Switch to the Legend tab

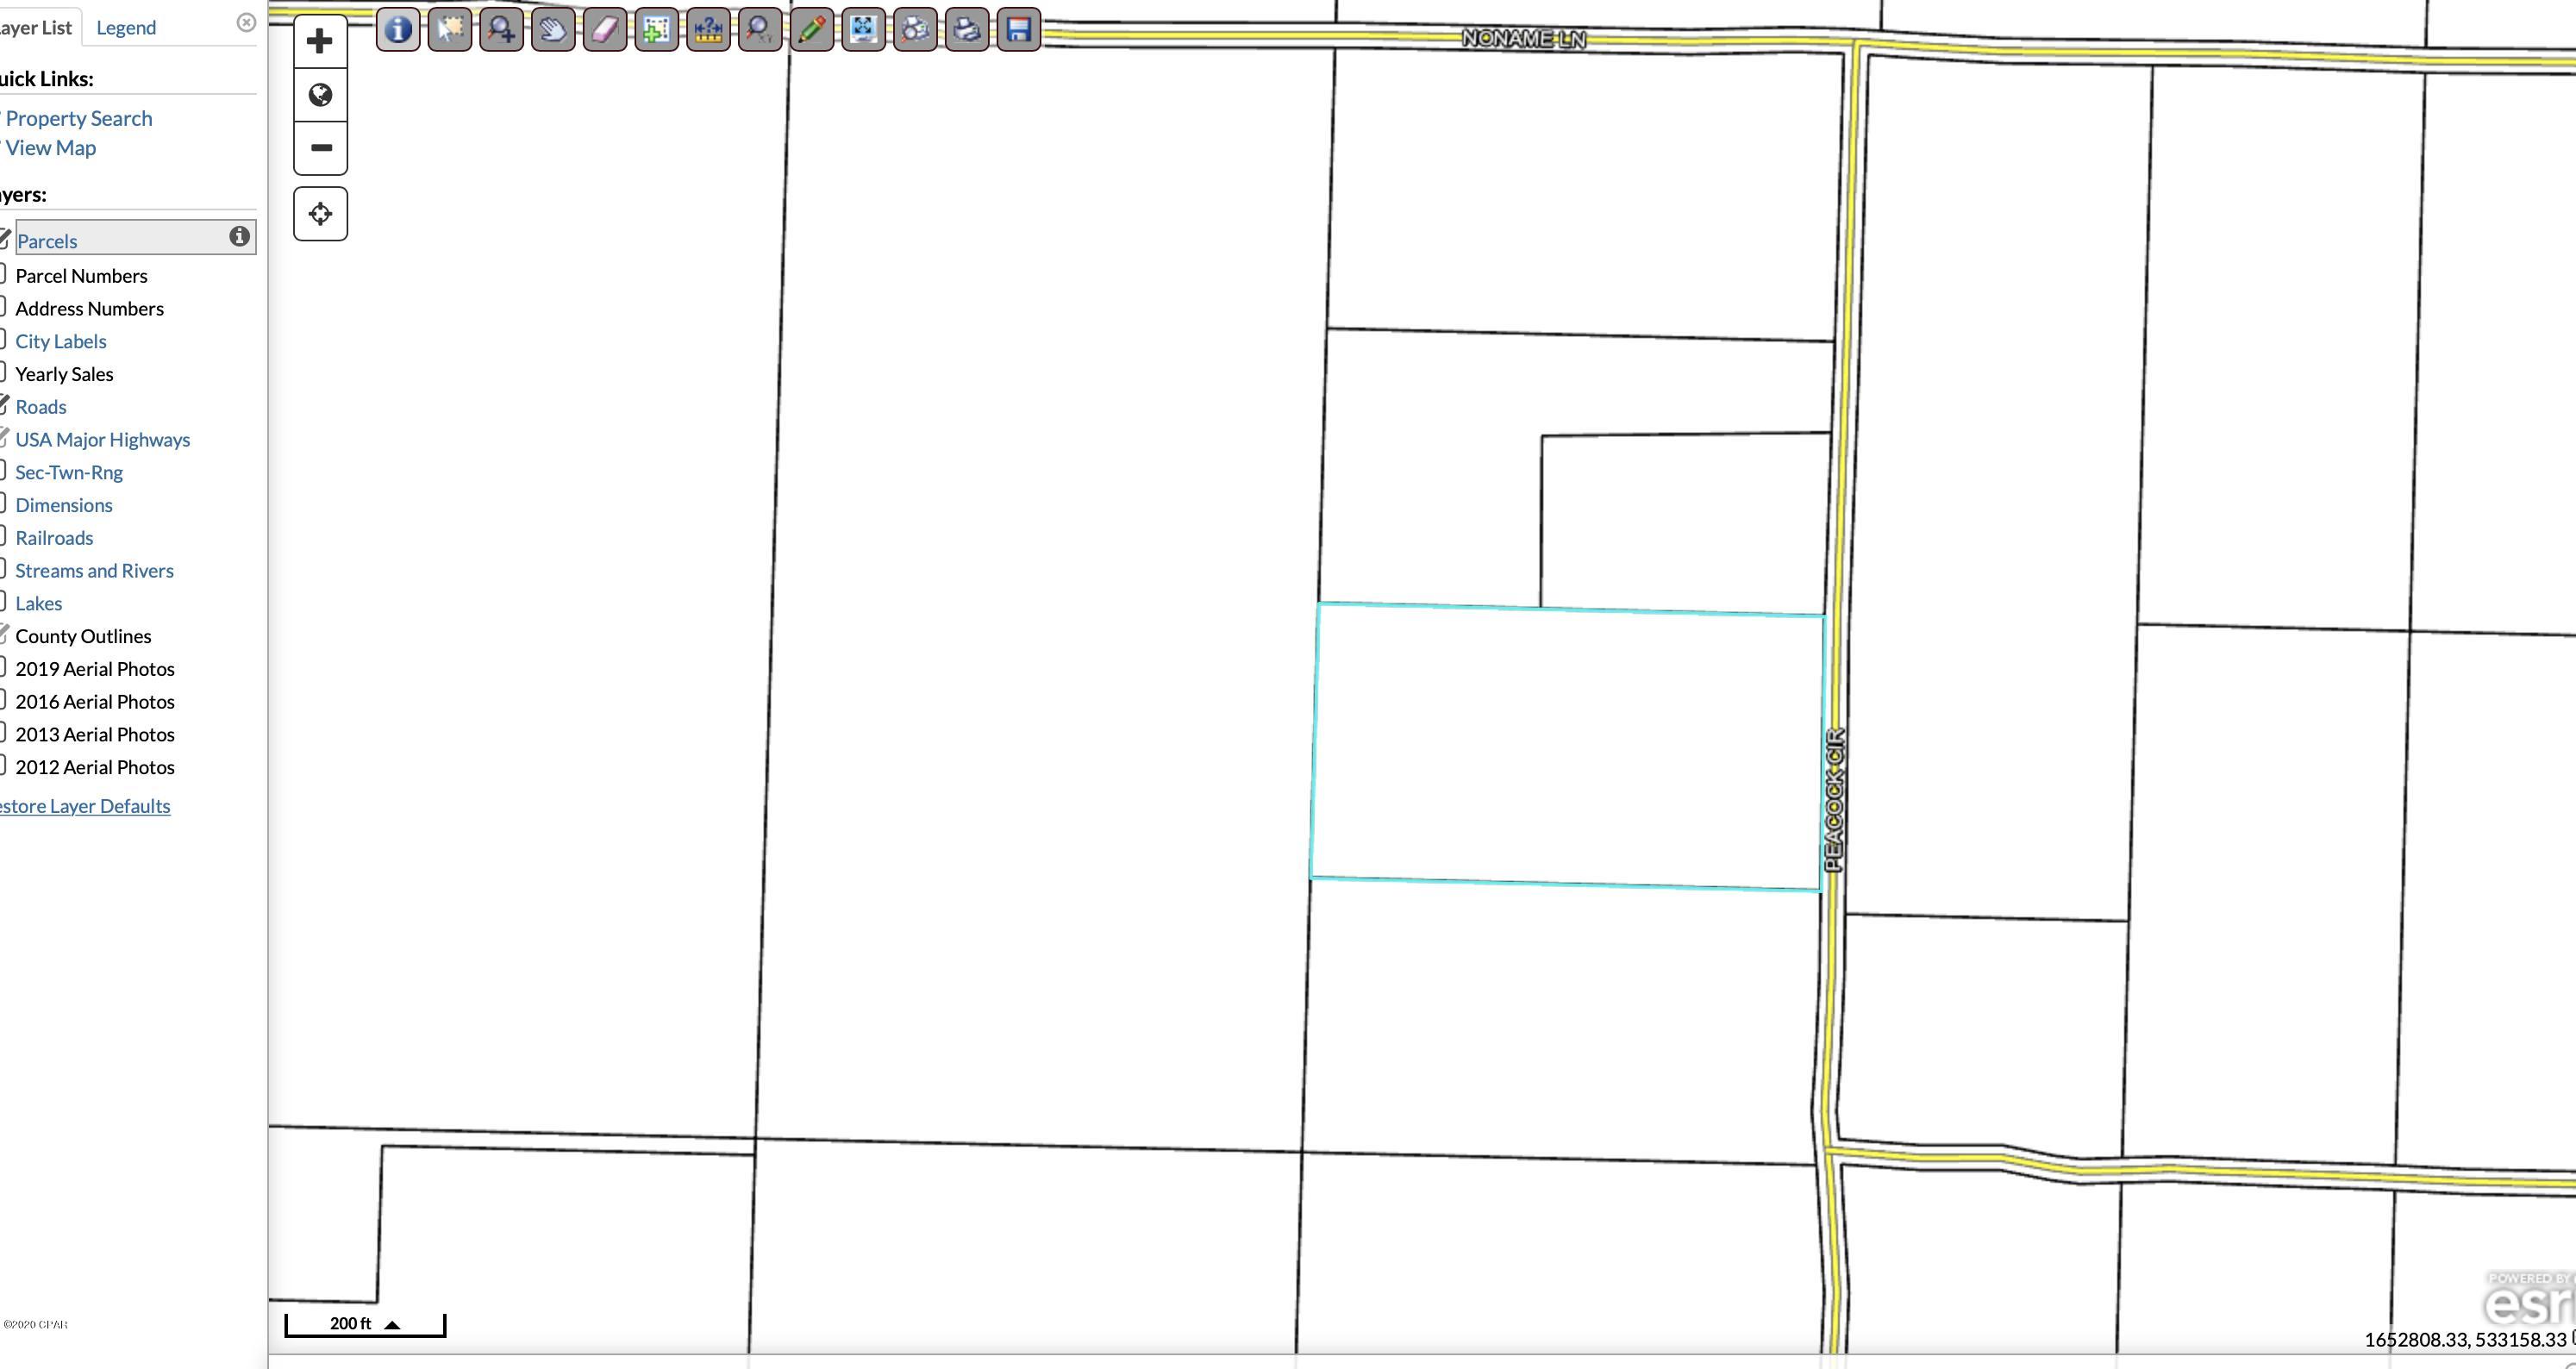tap(126, 27)
